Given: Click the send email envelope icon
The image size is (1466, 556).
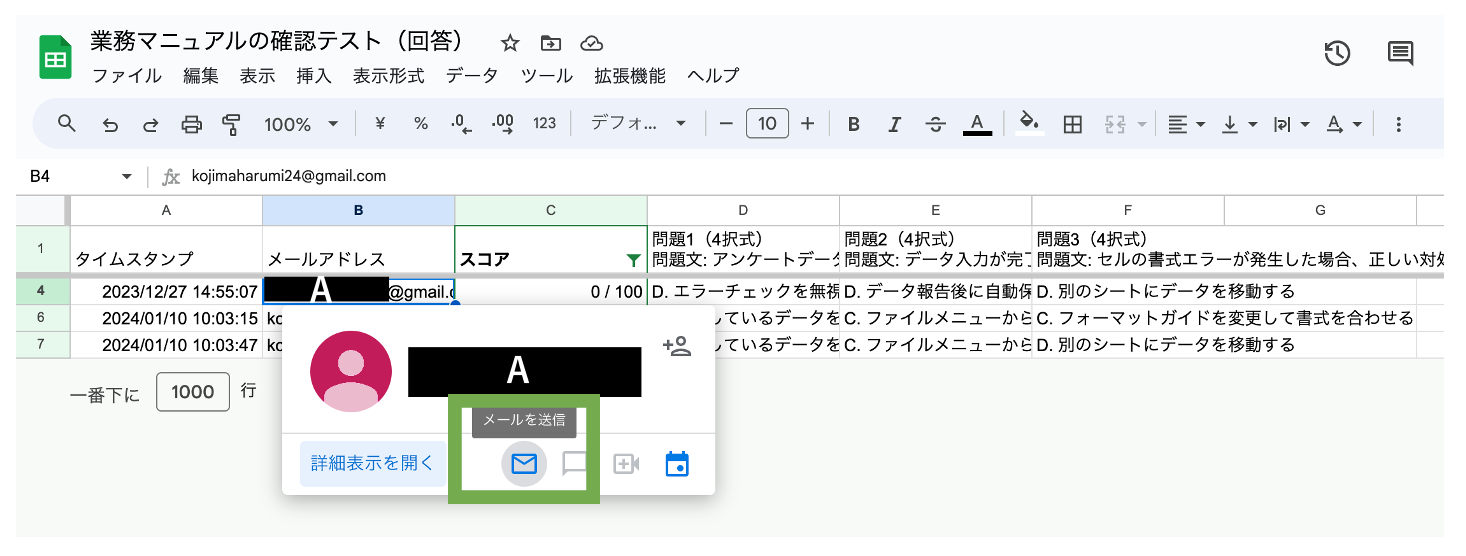Looking at the screenshot, I should click(524, 464).
